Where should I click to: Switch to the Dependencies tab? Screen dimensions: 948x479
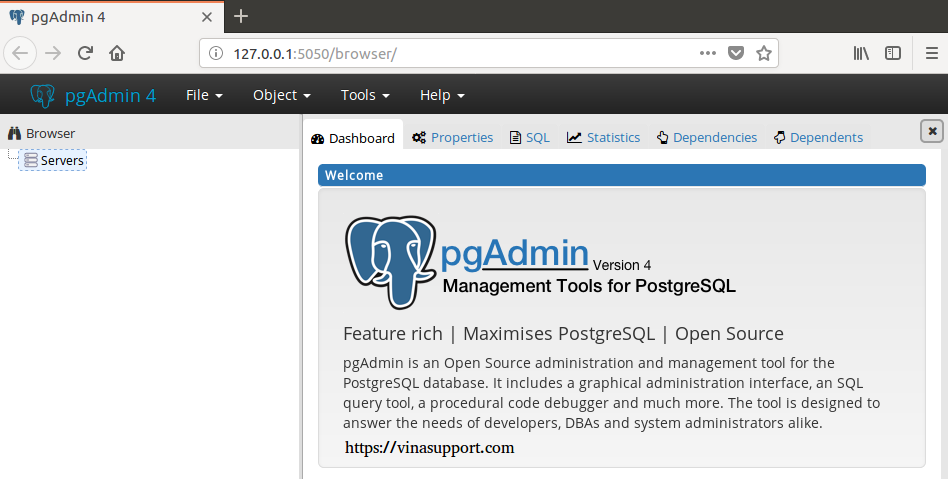707,137
